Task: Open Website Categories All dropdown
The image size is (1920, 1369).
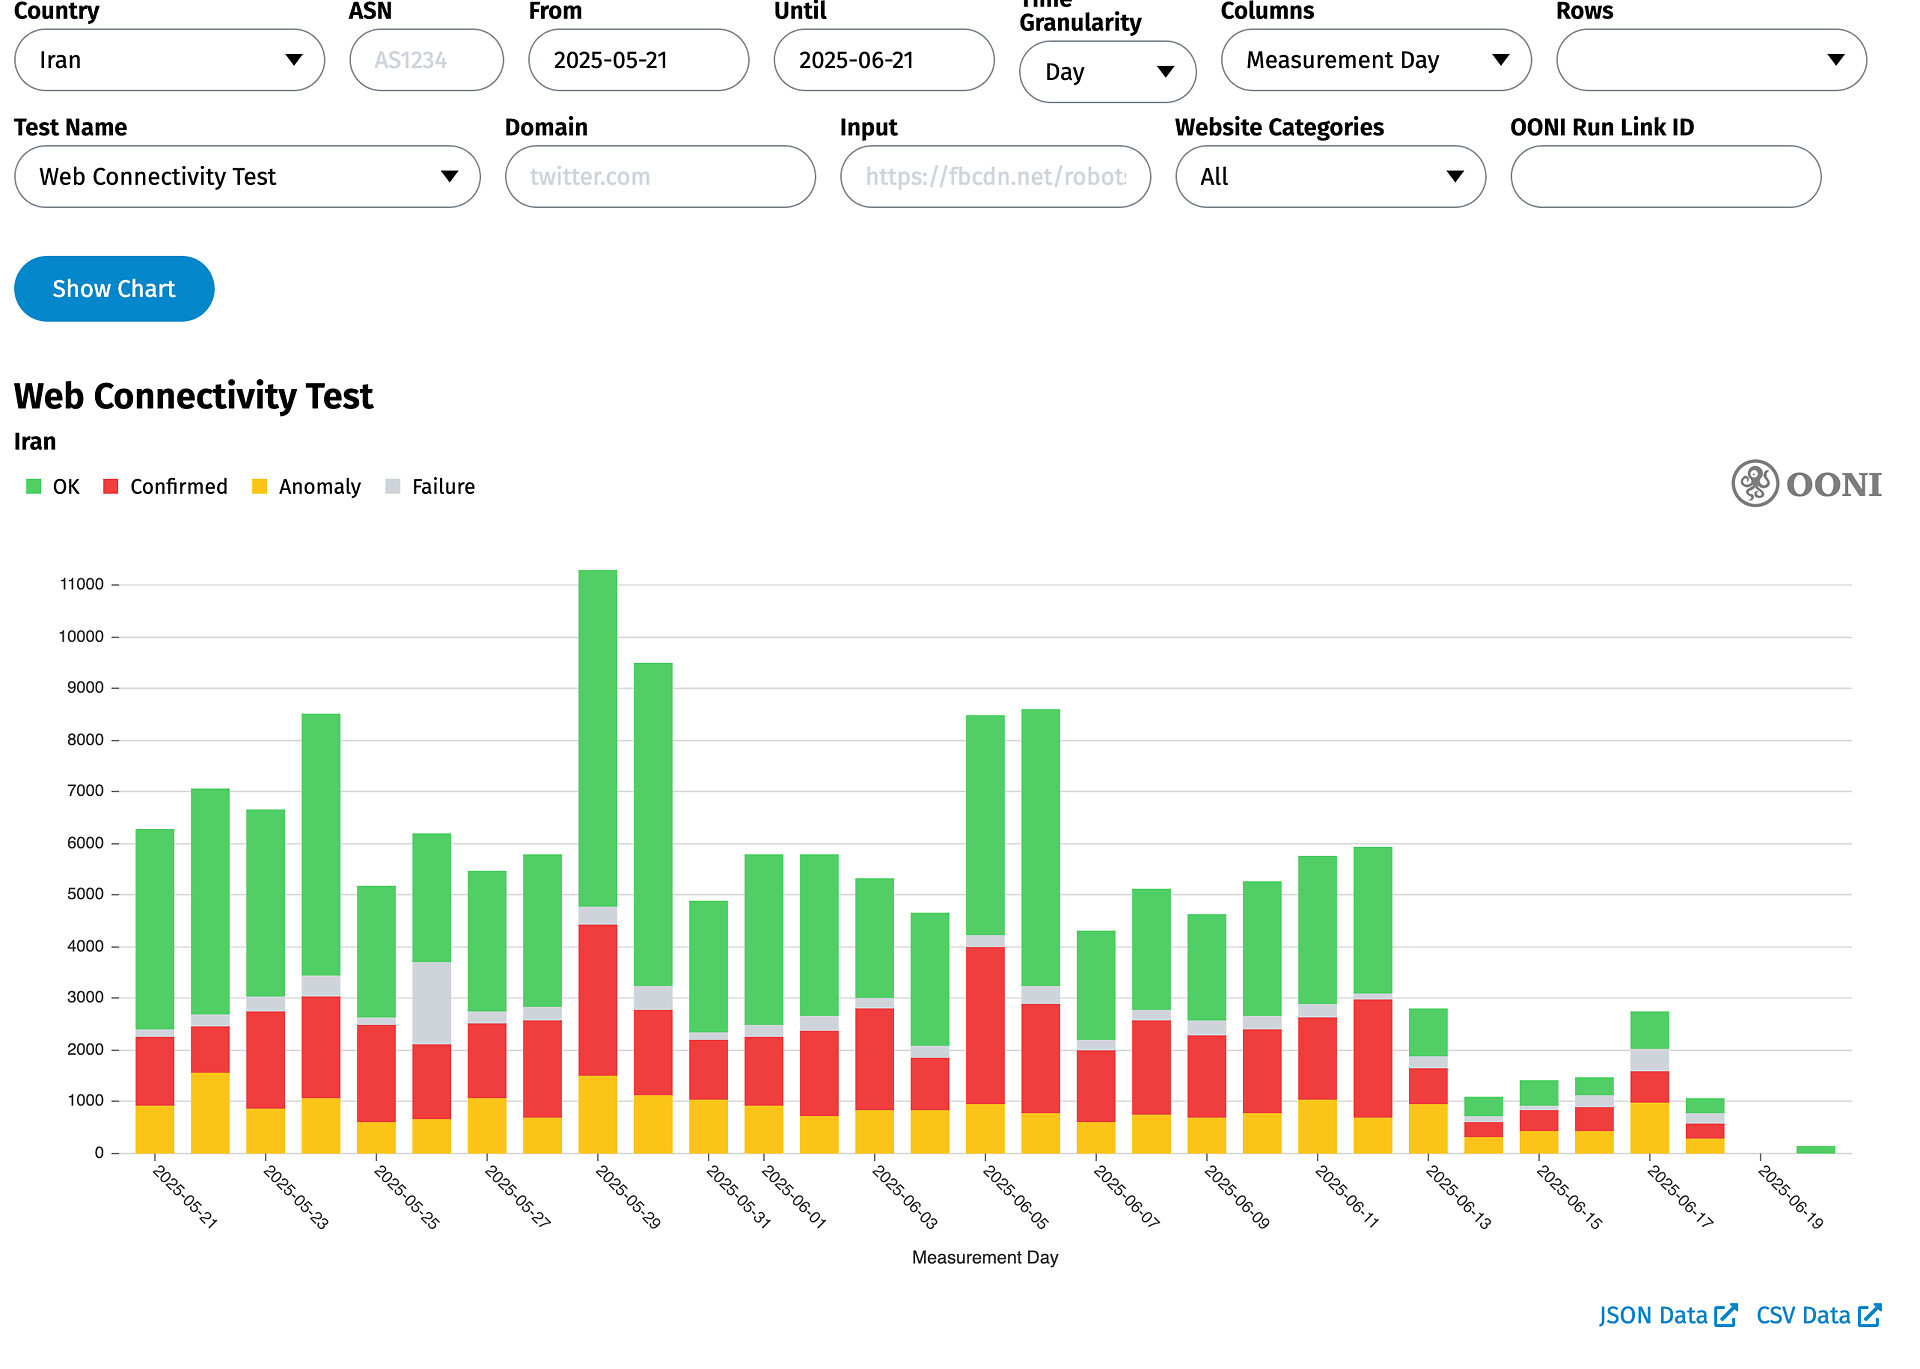Action: [x=1330, y=177]
